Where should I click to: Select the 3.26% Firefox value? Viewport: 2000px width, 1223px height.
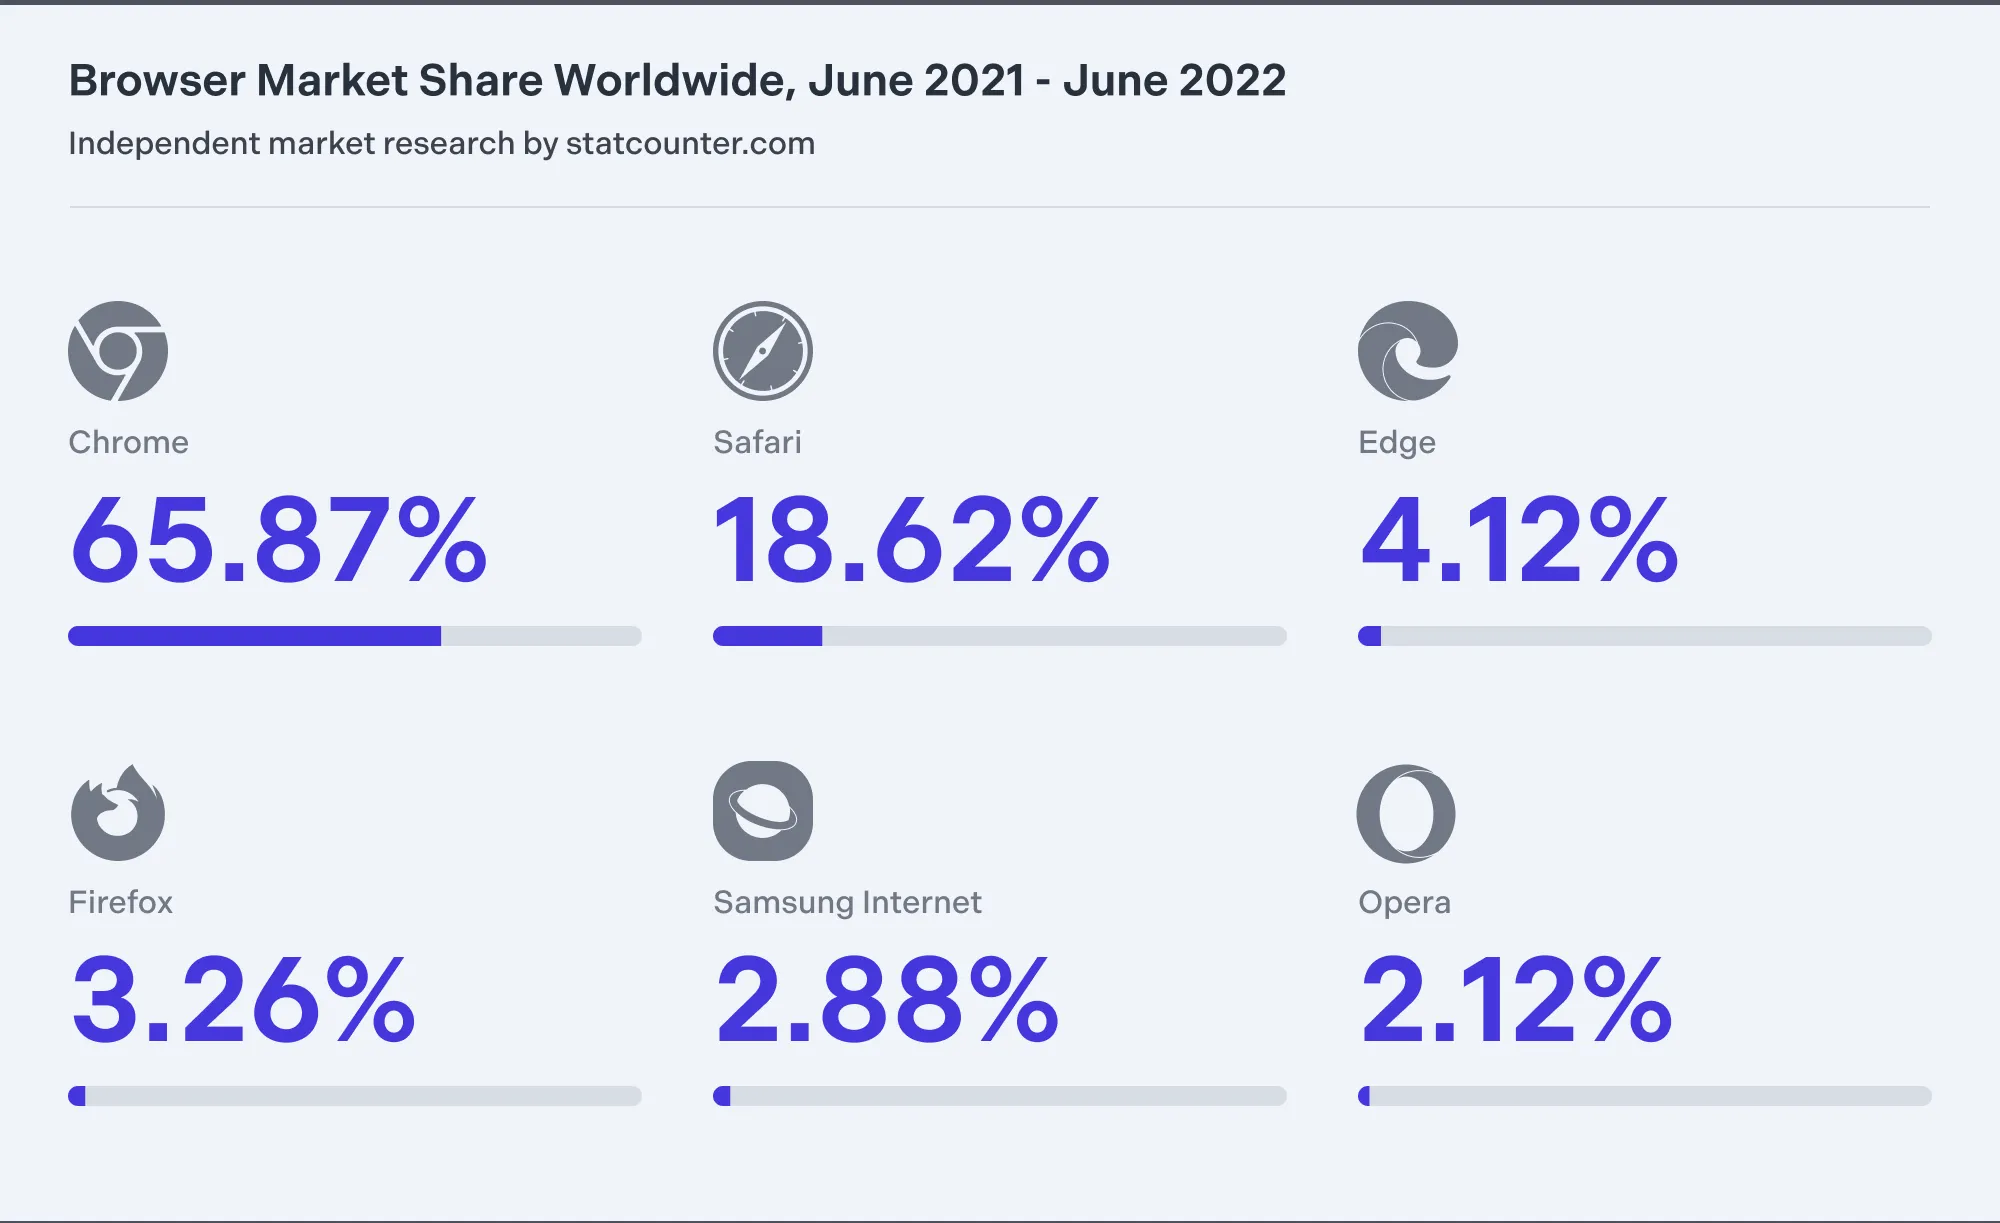coord(243,1000)
